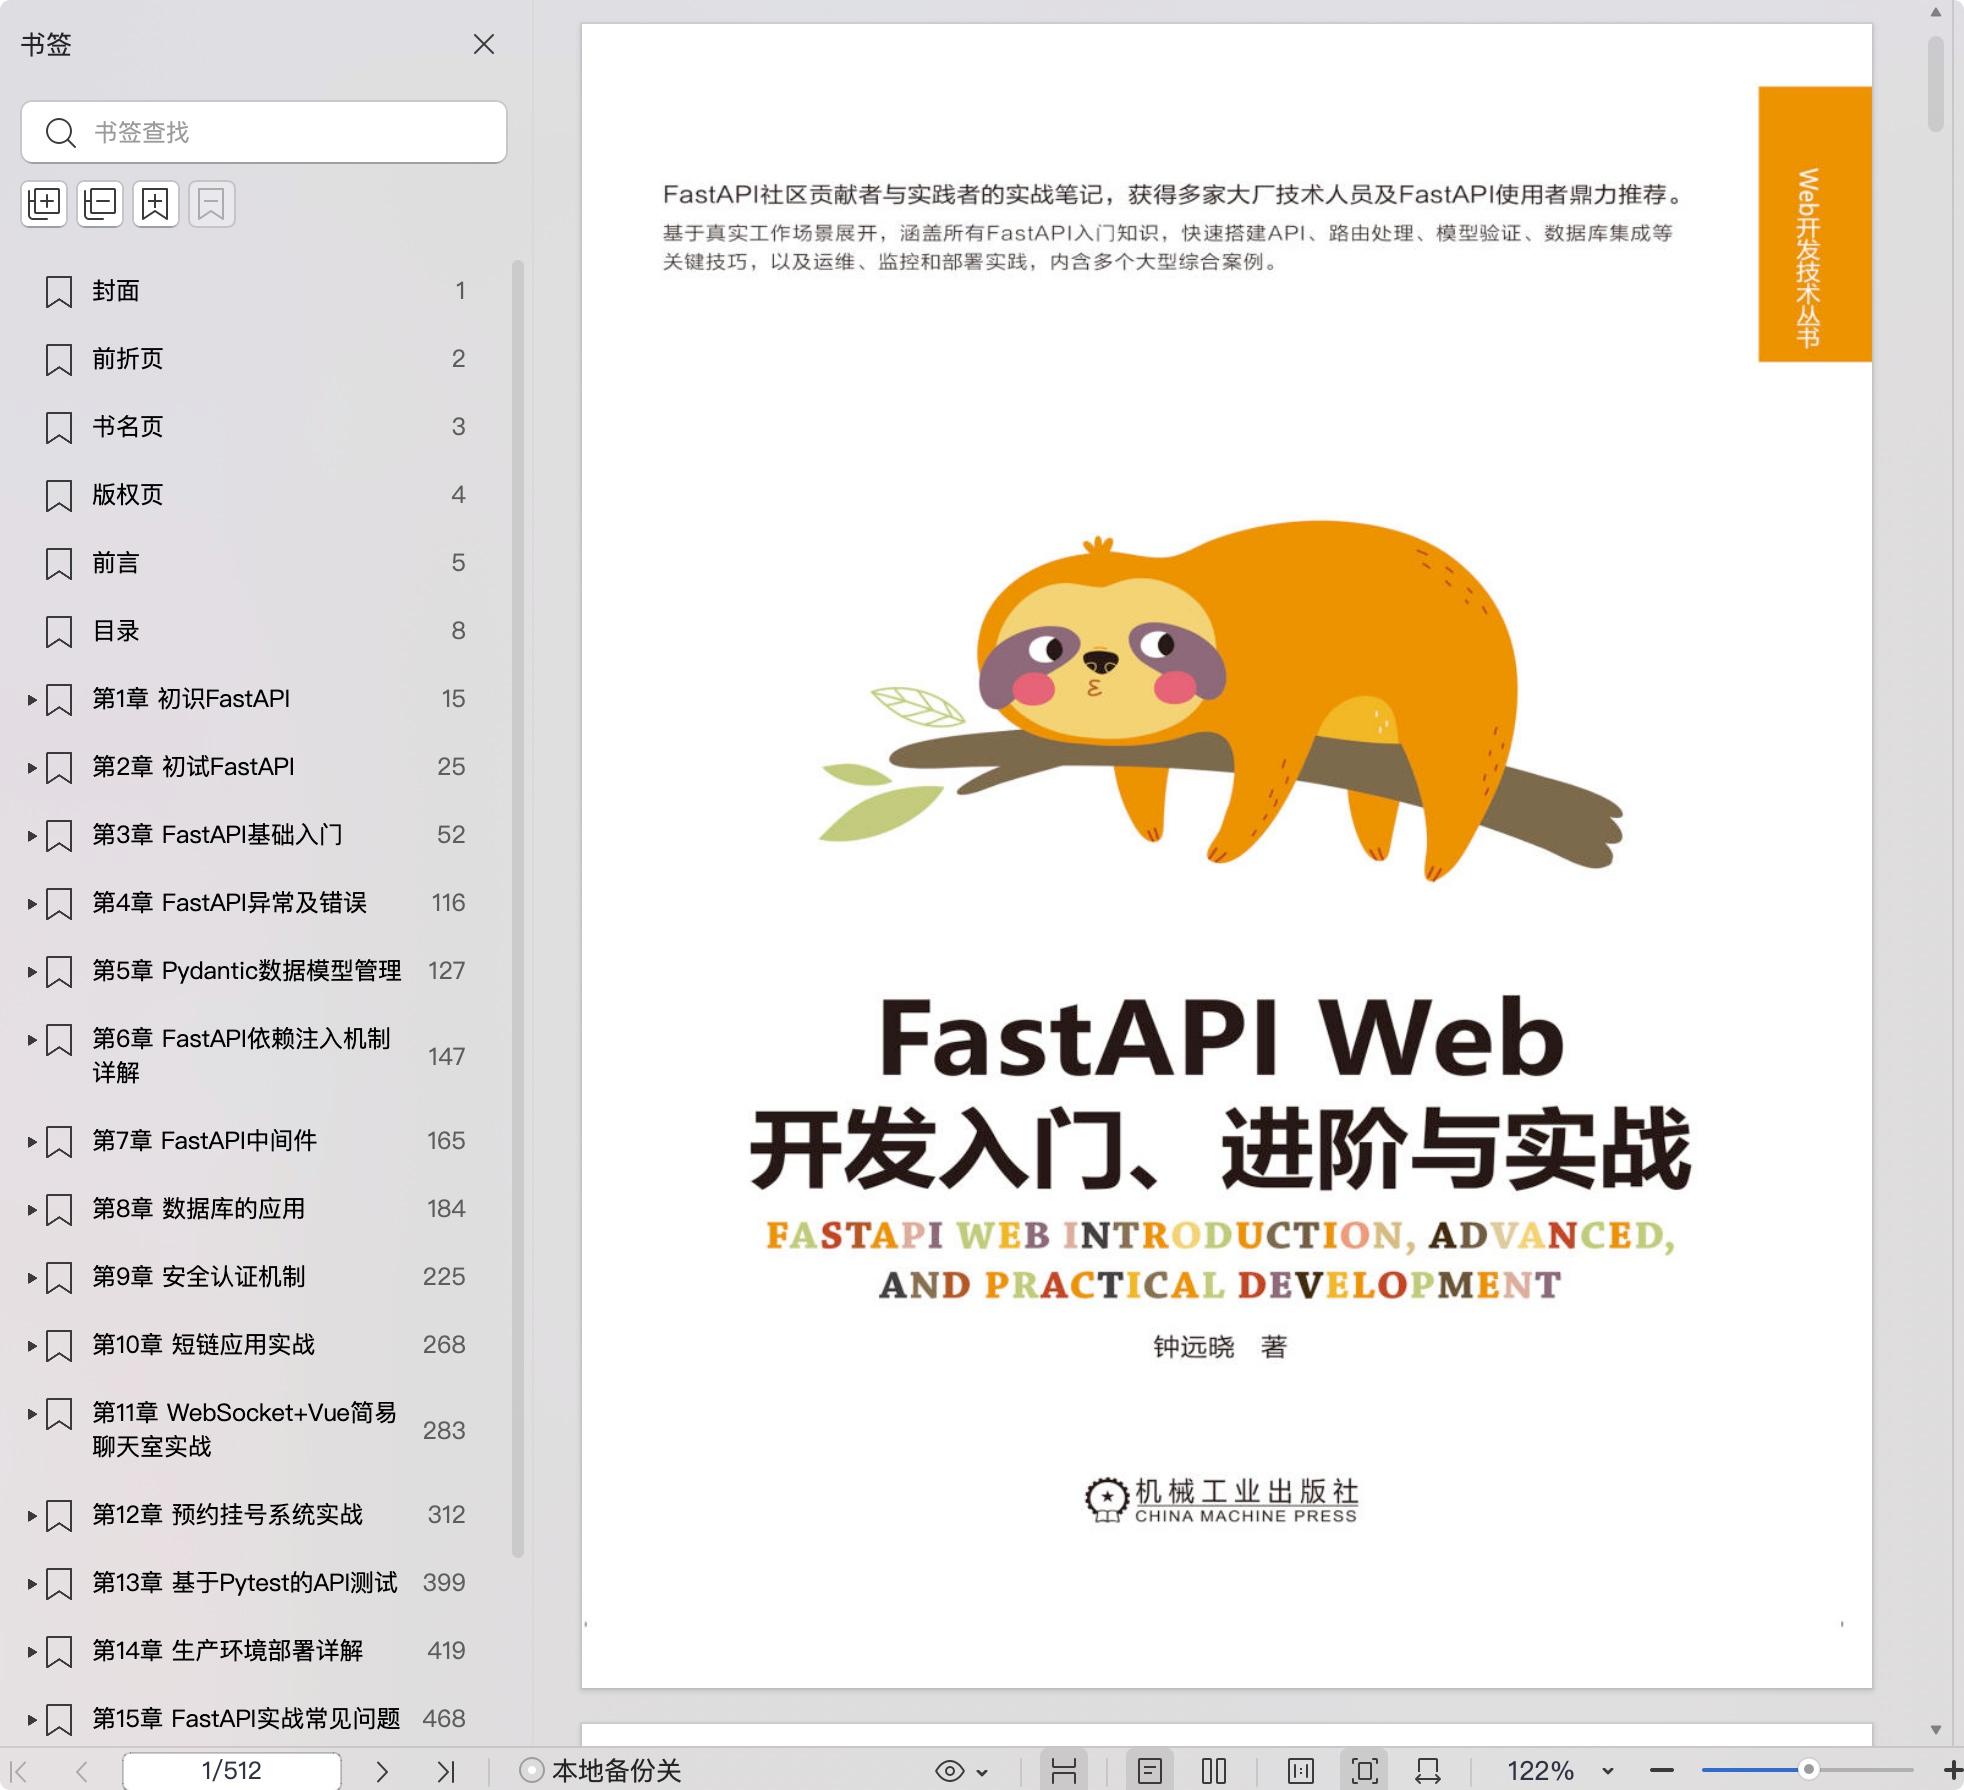
Task: Open the 封面 bookmark
Action: 116,291
